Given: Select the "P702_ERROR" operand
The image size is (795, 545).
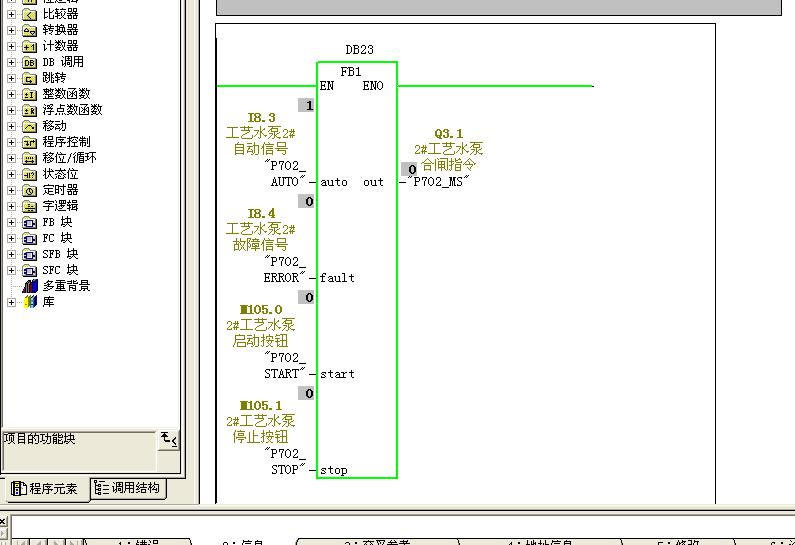Looking at the screenshot, I should tap(285, 270).
